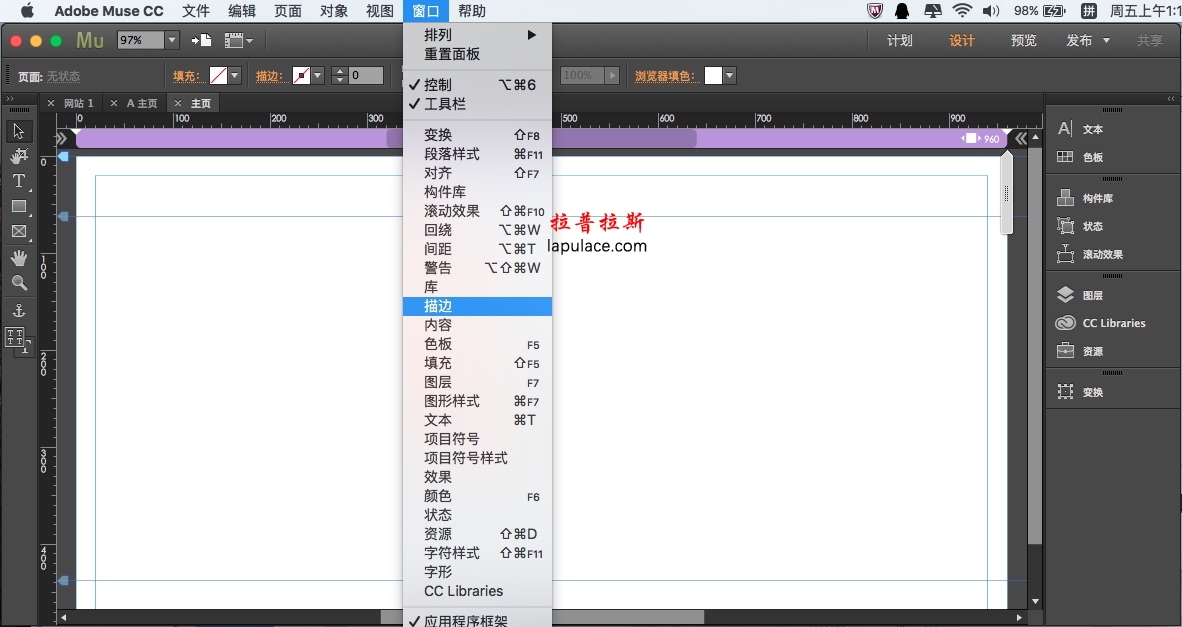1182x627 pixels.
Task: Switch to 计划 view
Action: coord(899,41)
